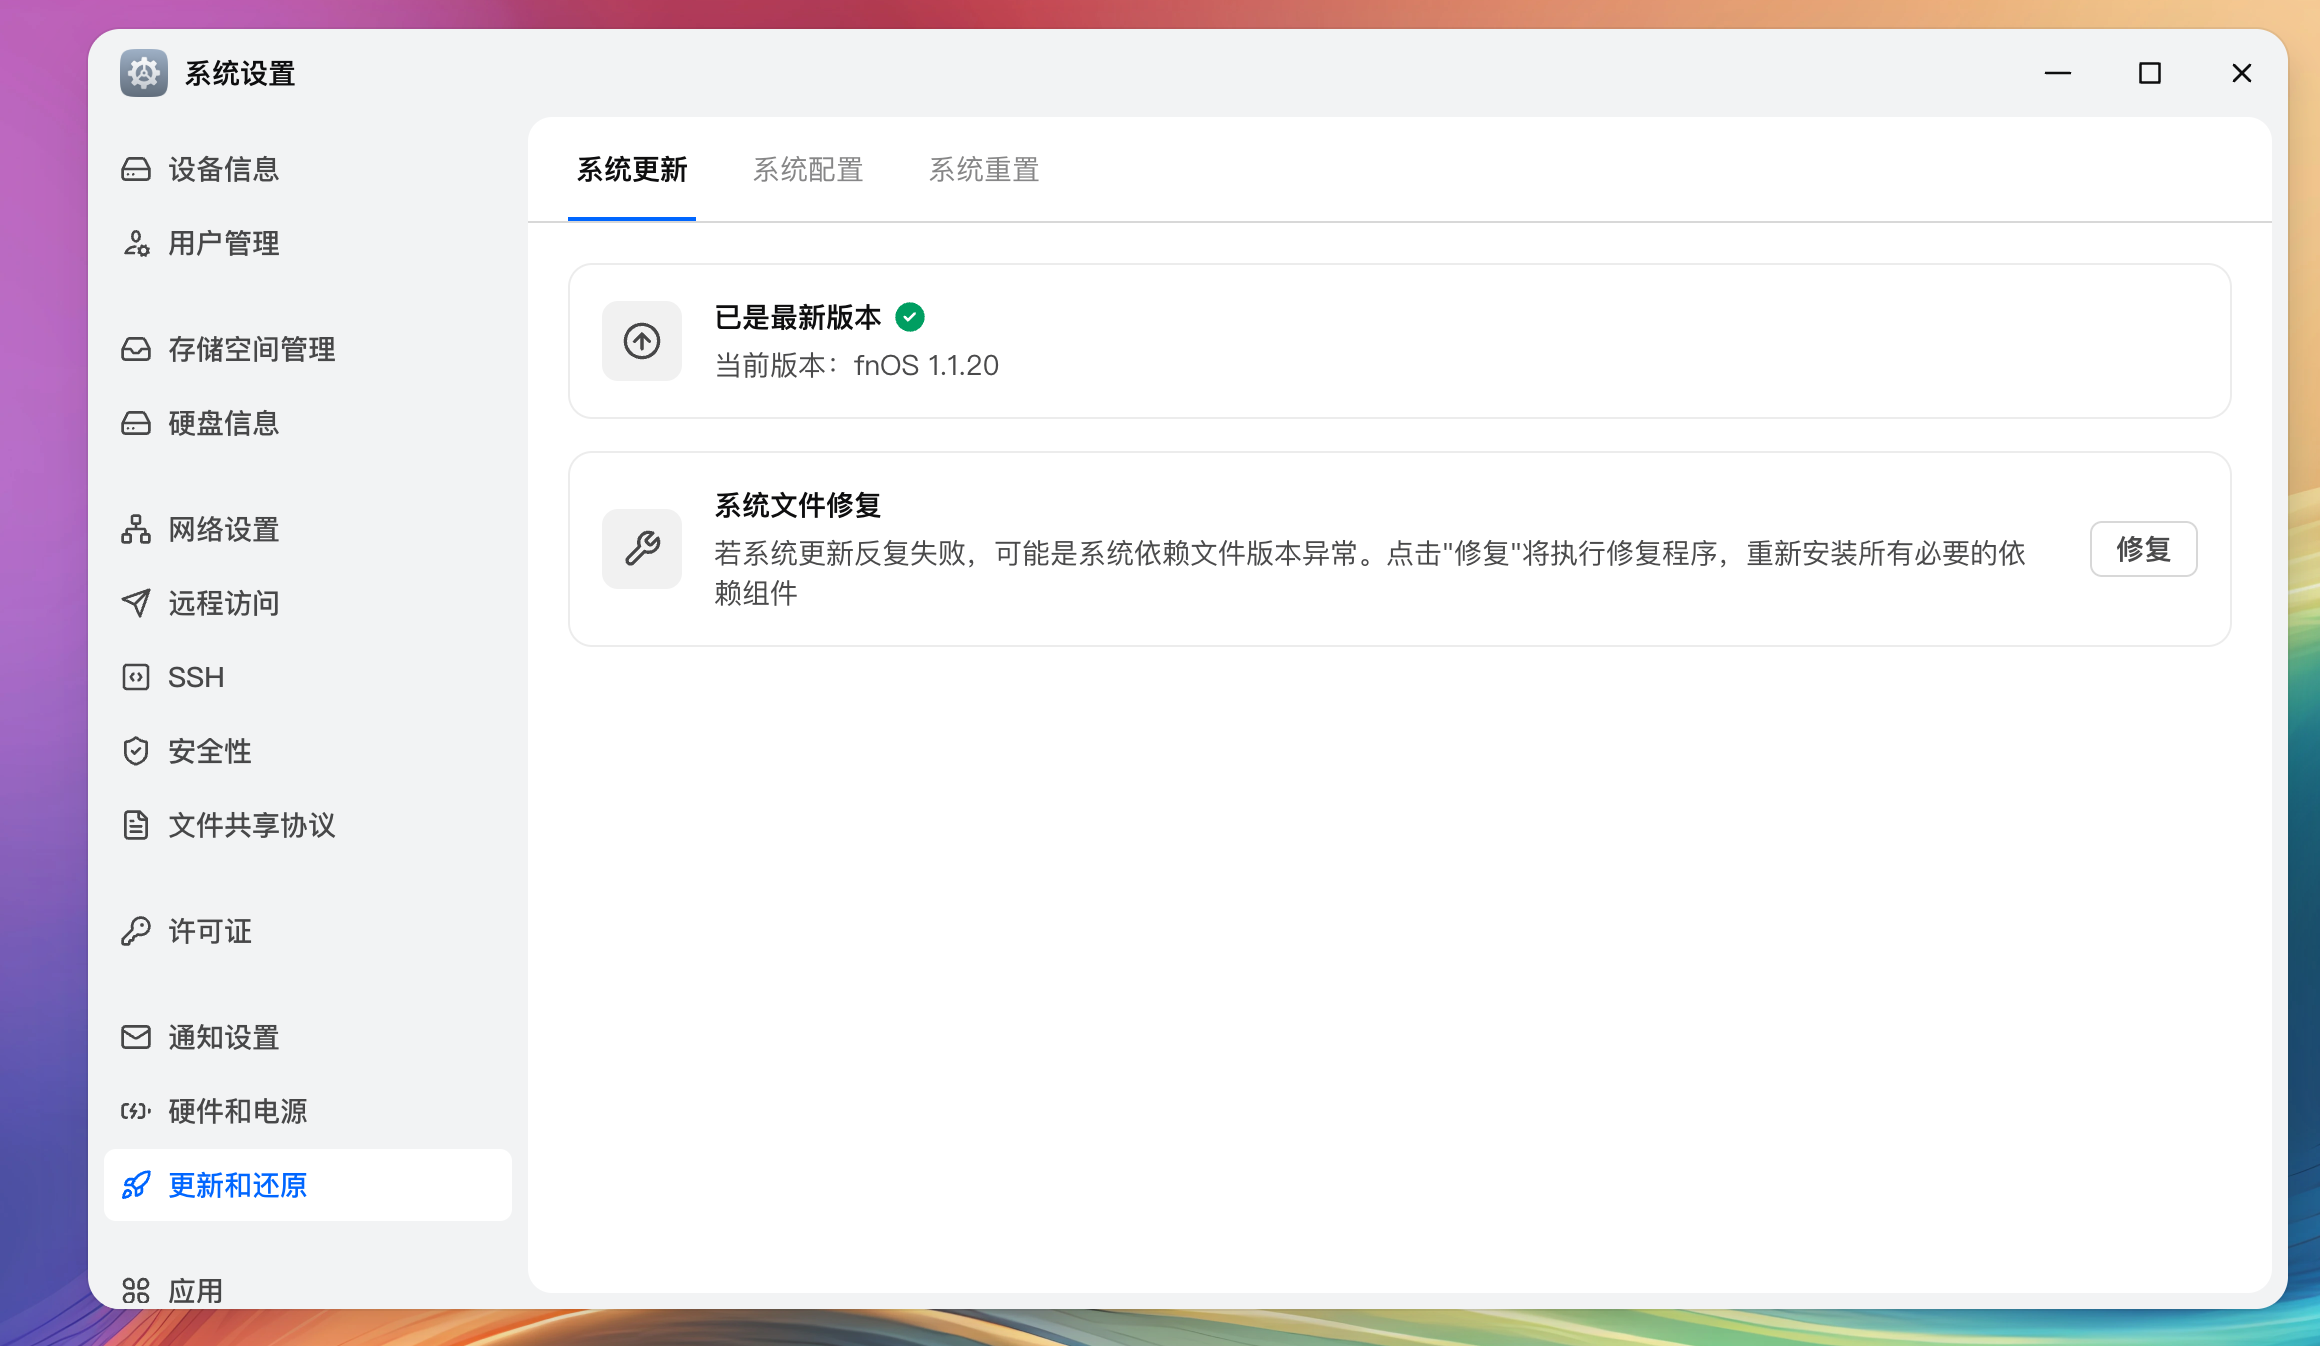Select 更新和还原 sidebar item

(x=236, y=1185)
